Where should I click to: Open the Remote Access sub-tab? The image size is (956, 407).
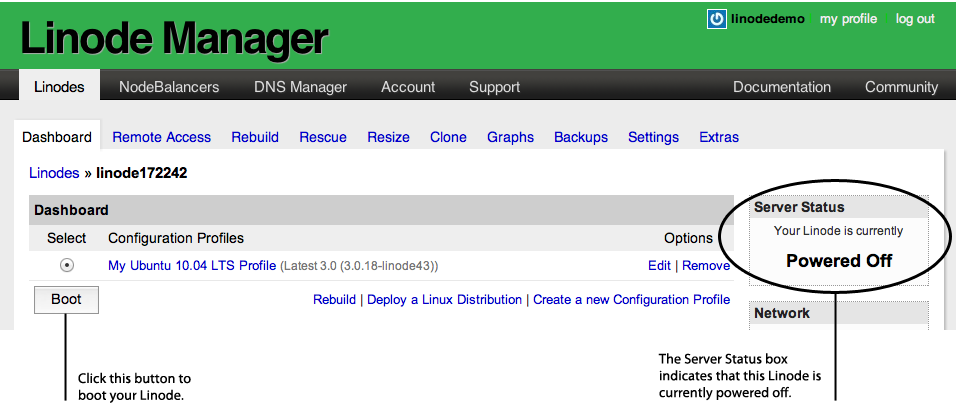click(162, 137)
